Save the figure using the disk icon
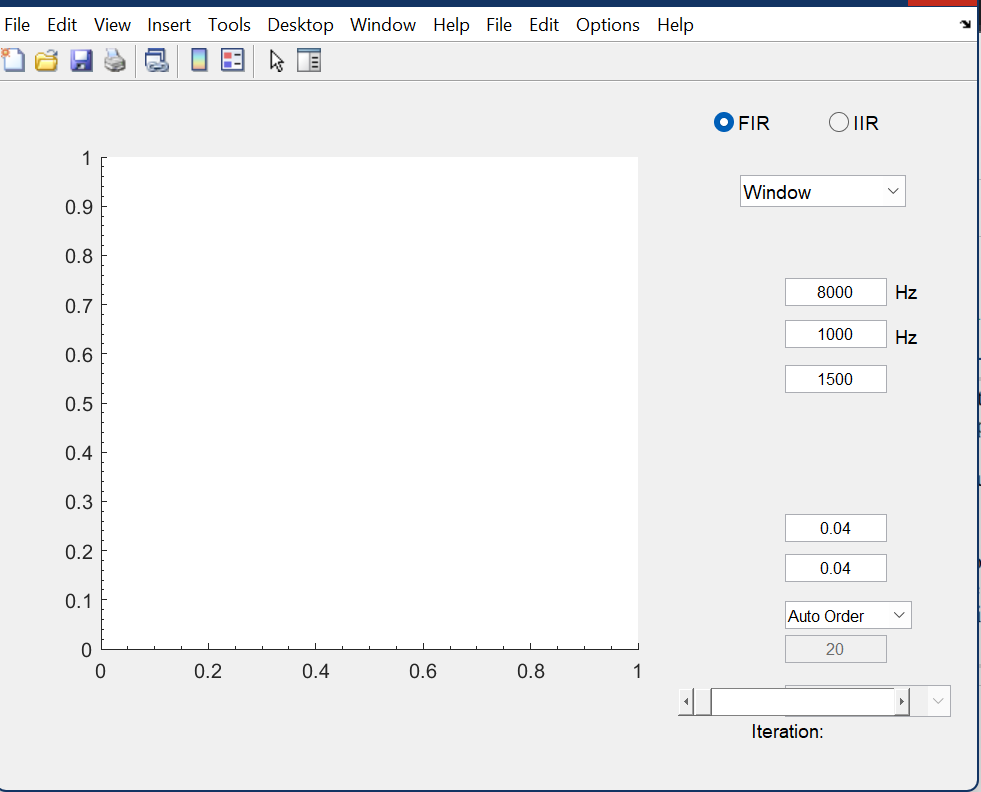Screen dimensions: 981x792 pos(81,60)
